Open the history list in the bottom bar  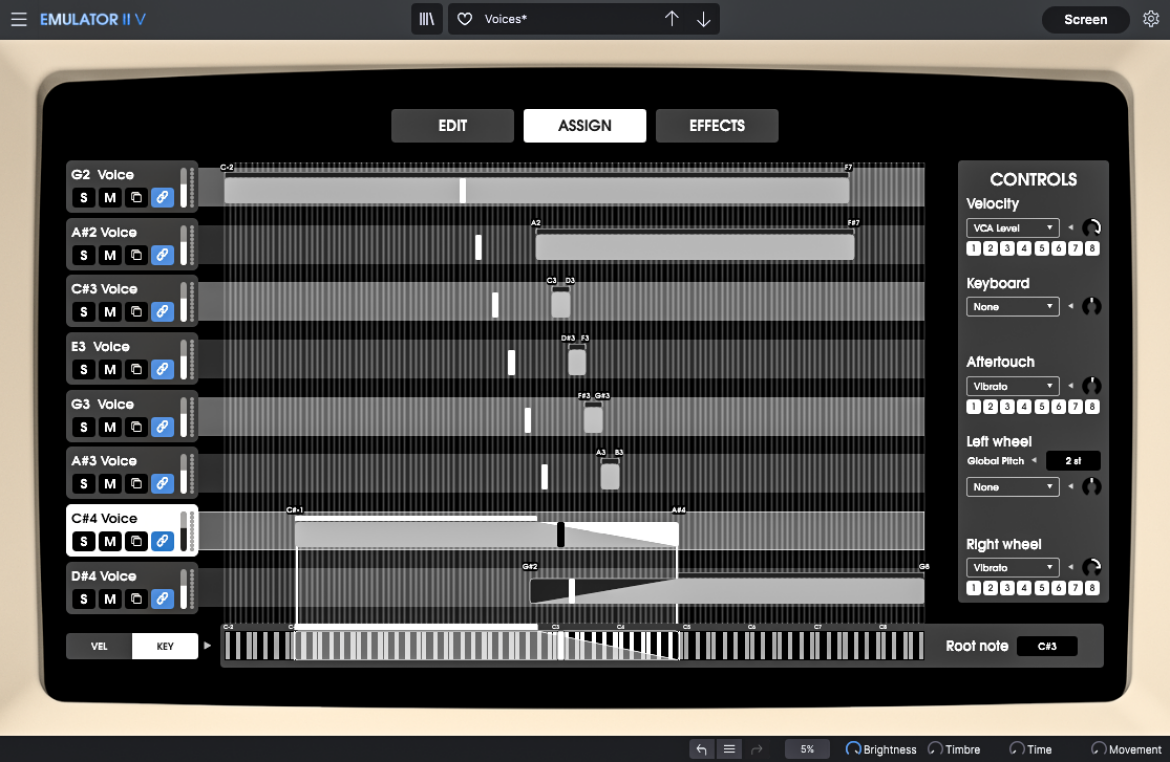click(x=729, y=749)
